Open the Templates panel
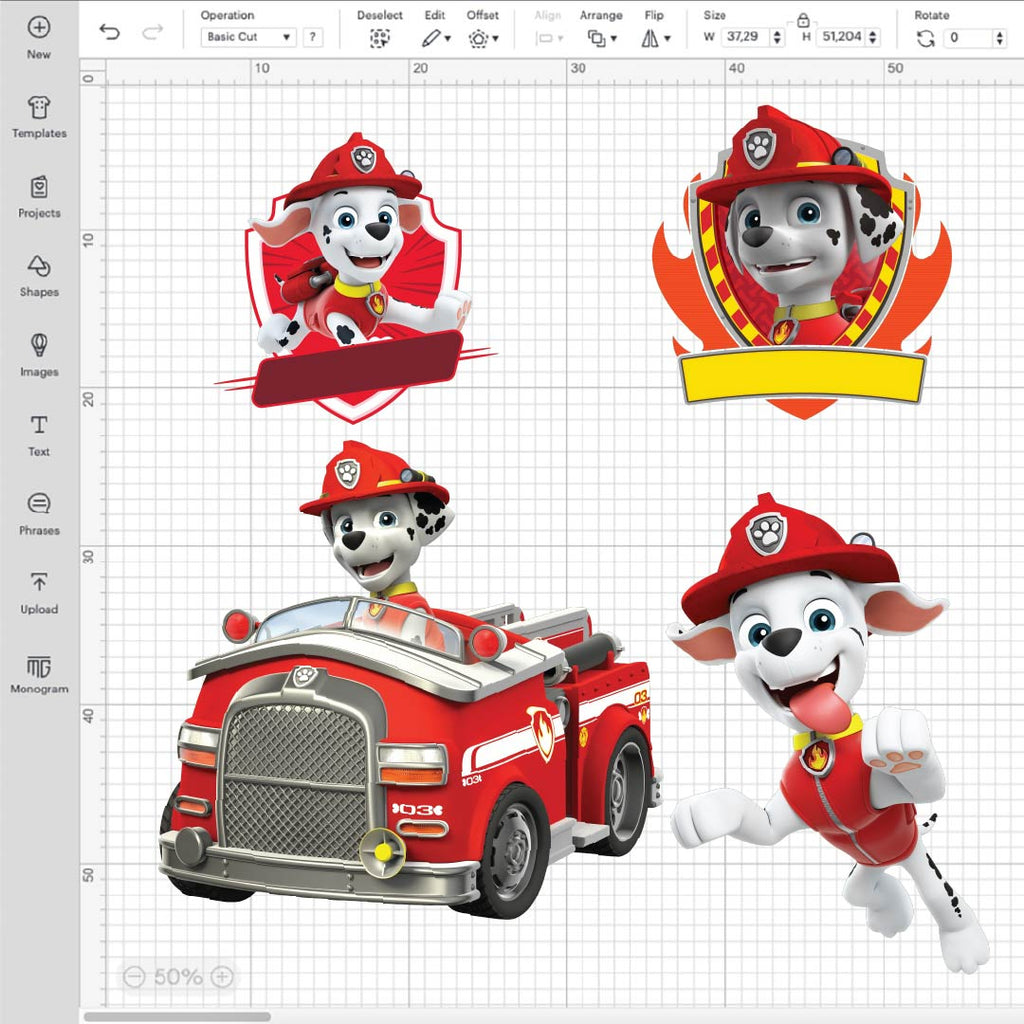The width and height of the screenshot is (1024, 1024). (x=39, y=108)
